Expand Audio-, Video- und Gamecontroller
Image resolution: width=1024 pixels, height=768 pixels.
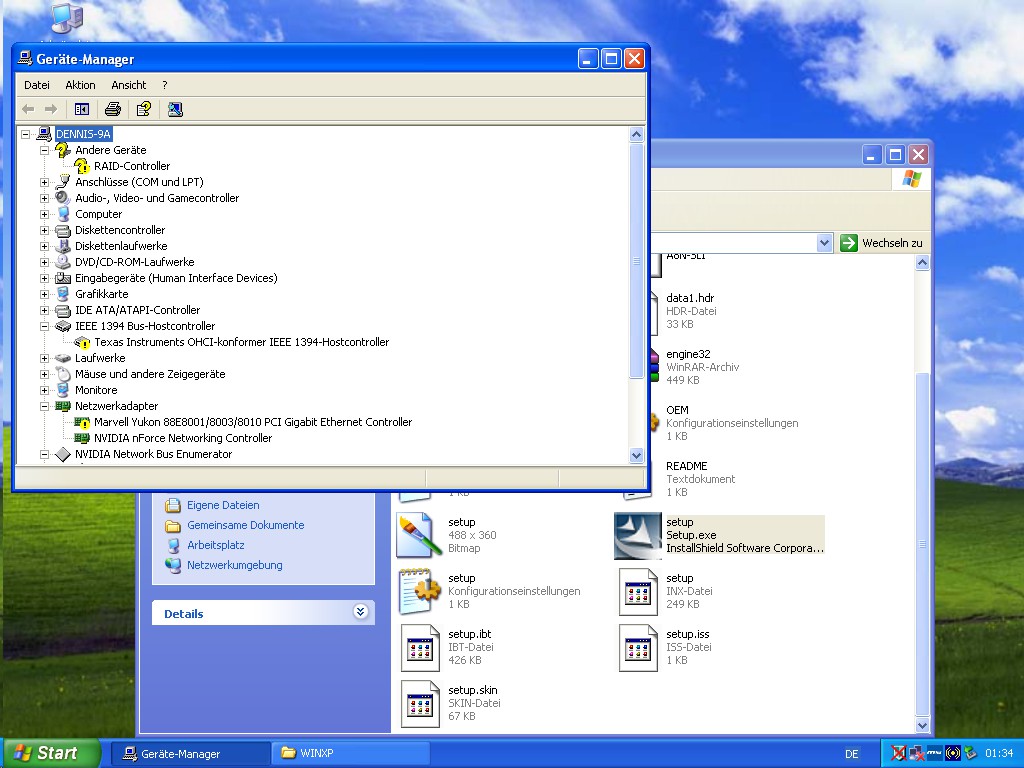44,198
